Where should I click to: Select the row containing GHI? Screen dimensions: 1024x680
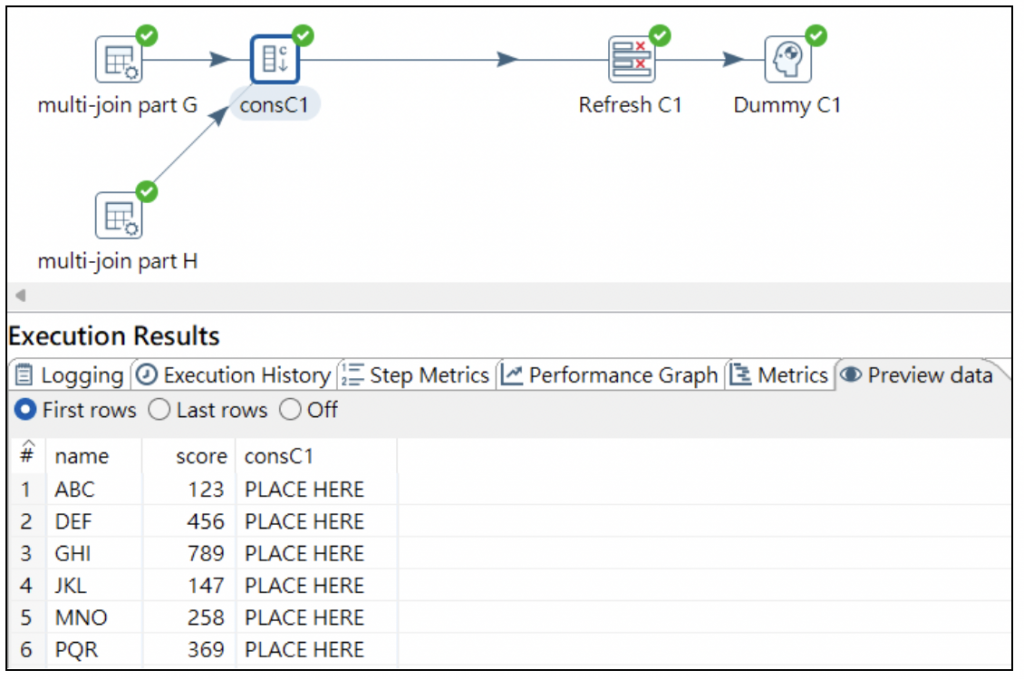coord(150,553)
